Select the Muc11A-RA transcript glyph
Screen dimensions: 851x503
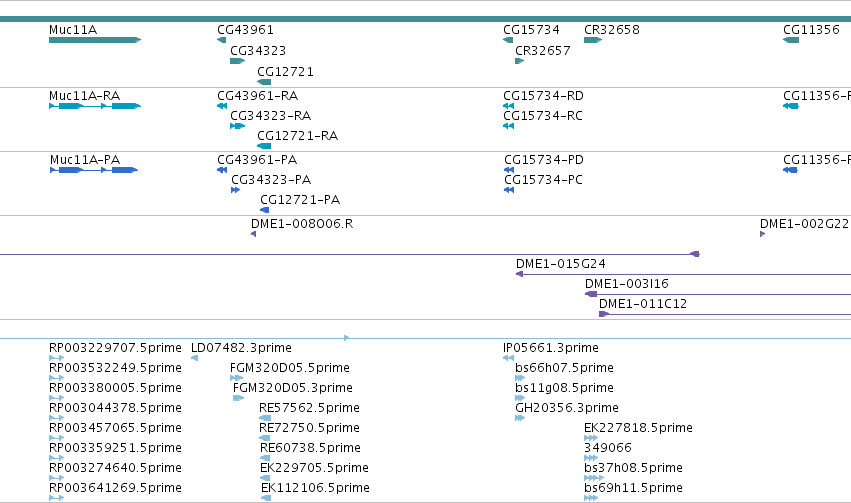[95, 106]
